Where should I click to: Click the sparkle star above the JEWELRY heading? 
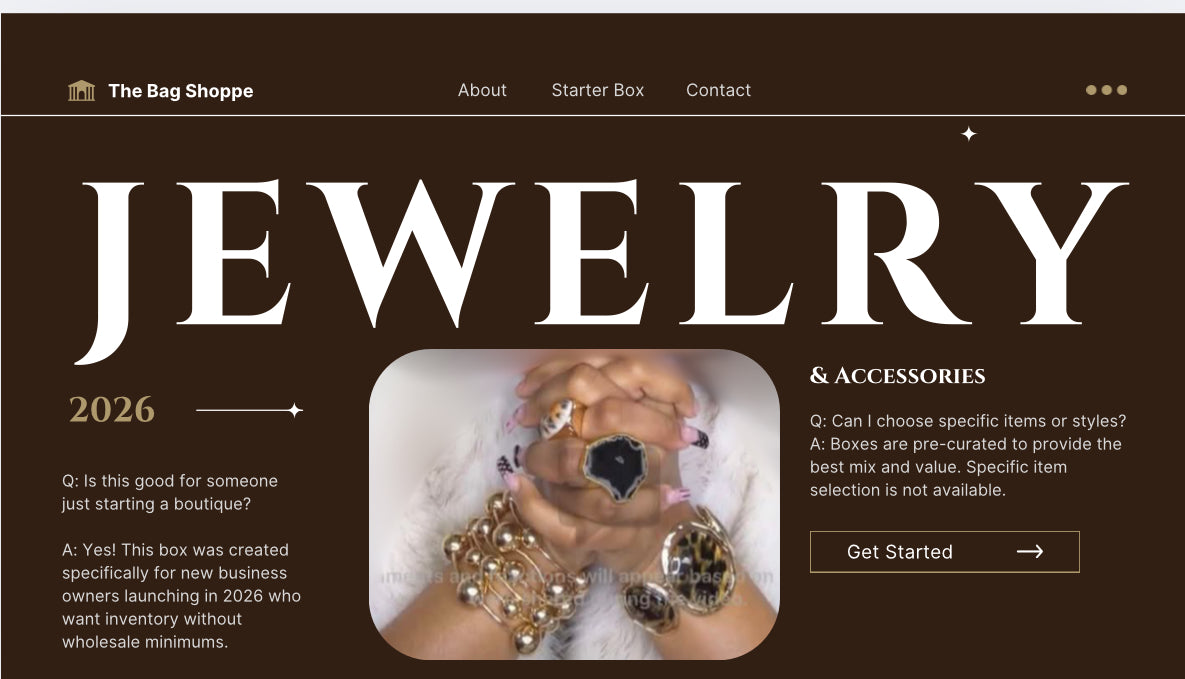969,134
